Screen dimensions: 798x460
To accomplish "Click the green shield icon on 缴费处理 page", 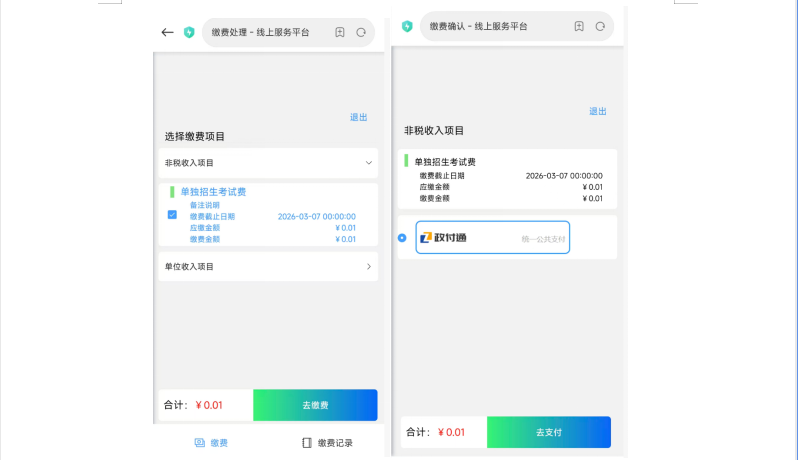I will [188, 32].
